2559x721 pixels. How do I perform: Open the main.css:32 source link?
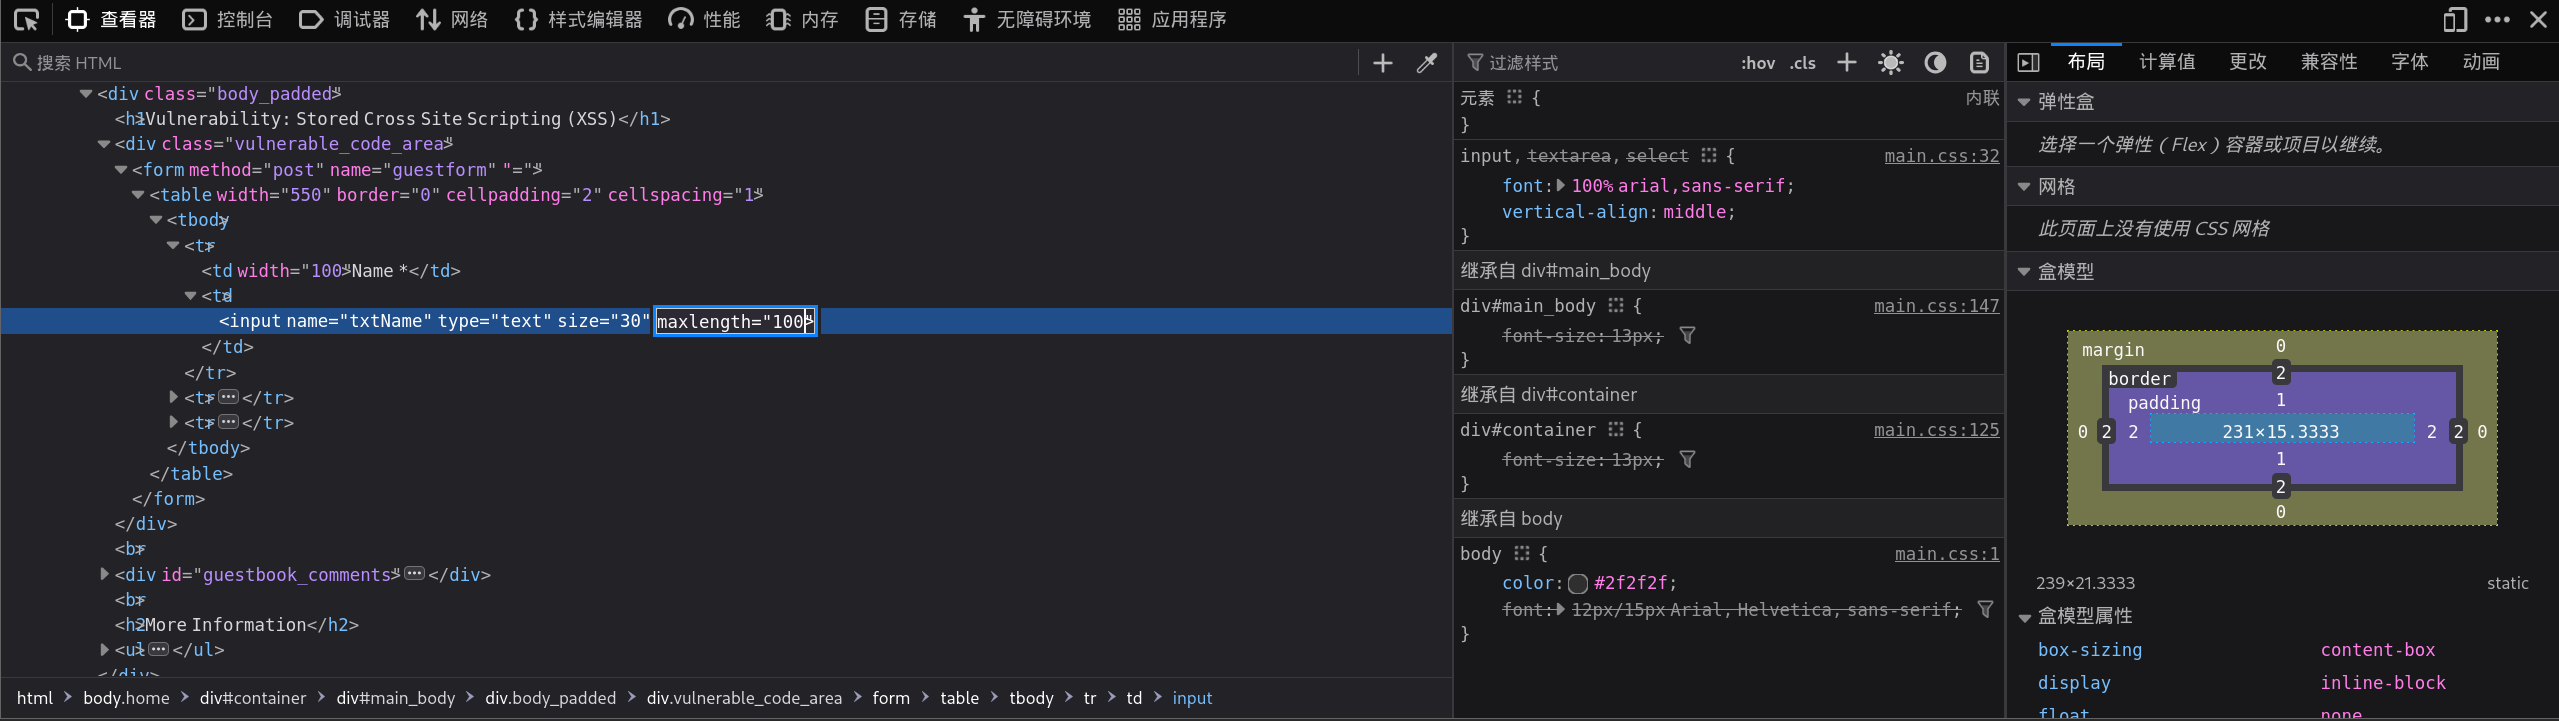point(1941,156)
